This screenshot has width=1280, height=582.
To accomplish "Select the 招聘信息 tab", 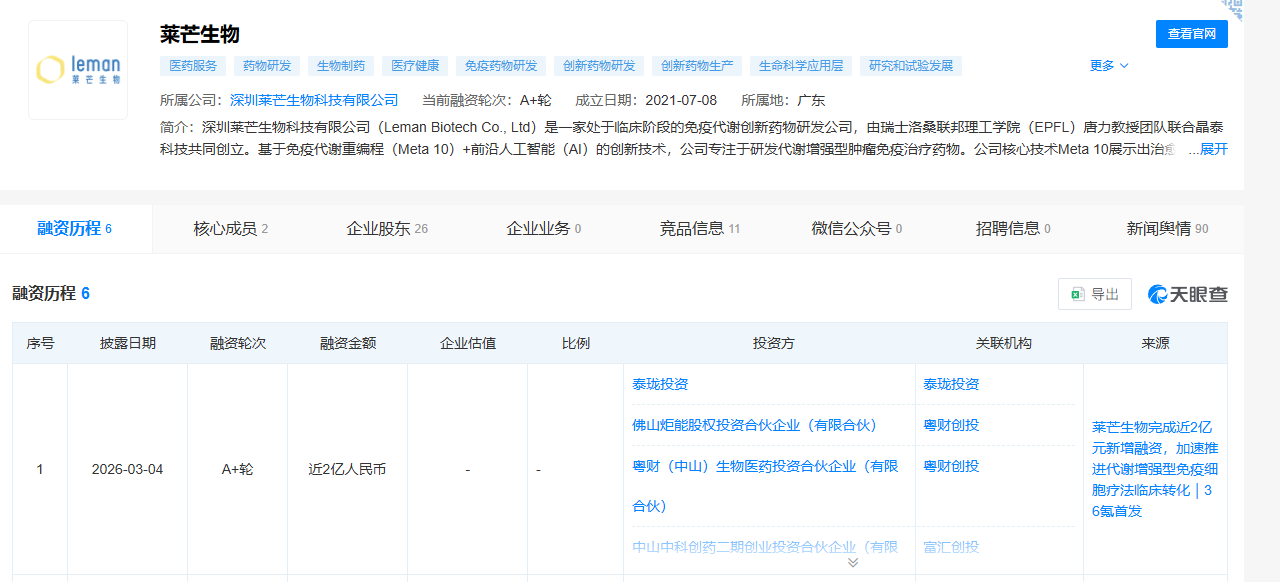I will (x=1012, y=229).
